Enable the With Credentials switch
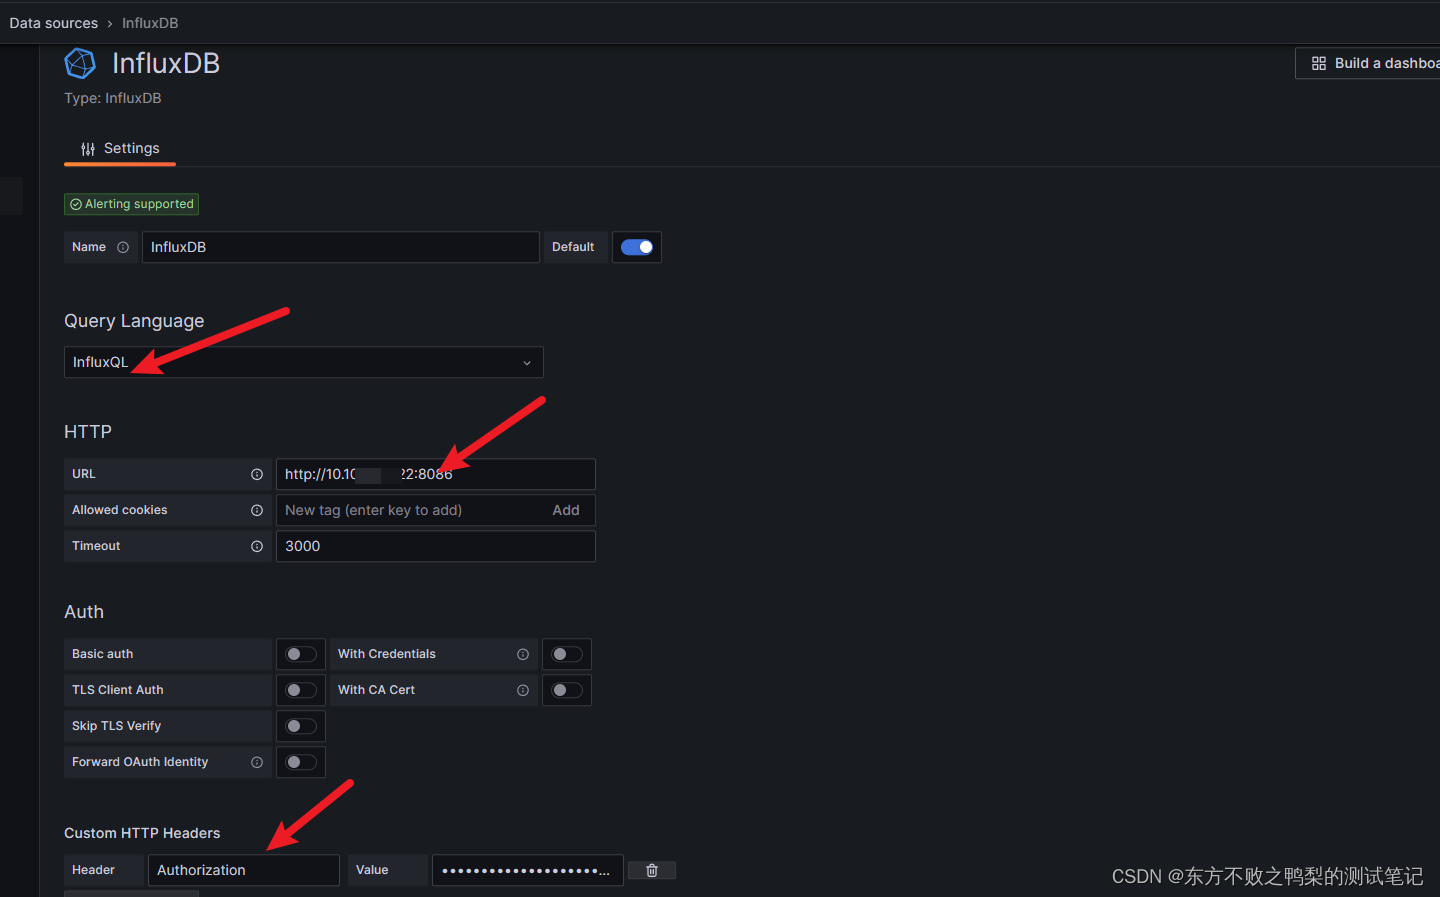The image size is (1440, 897). 567,654
